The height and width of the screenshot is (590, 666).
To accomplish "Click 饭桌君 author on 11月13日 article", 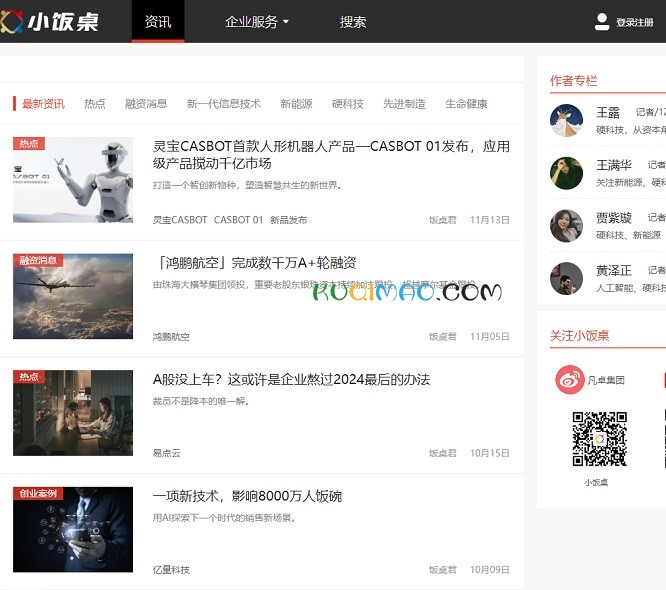I will (x=443, y=220).
